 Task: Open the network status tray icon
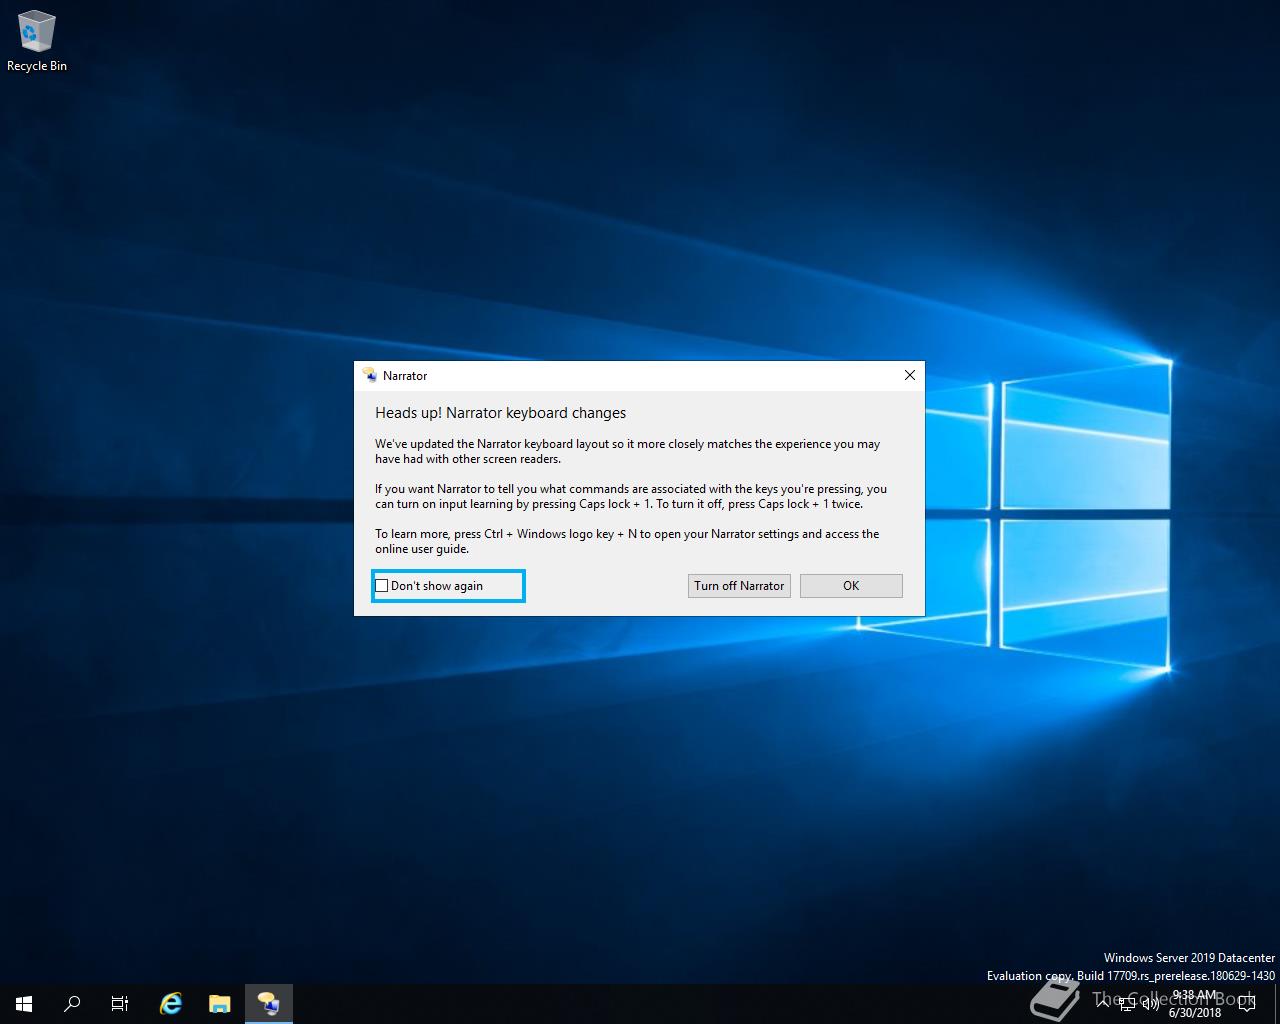pos(1127,1004)
